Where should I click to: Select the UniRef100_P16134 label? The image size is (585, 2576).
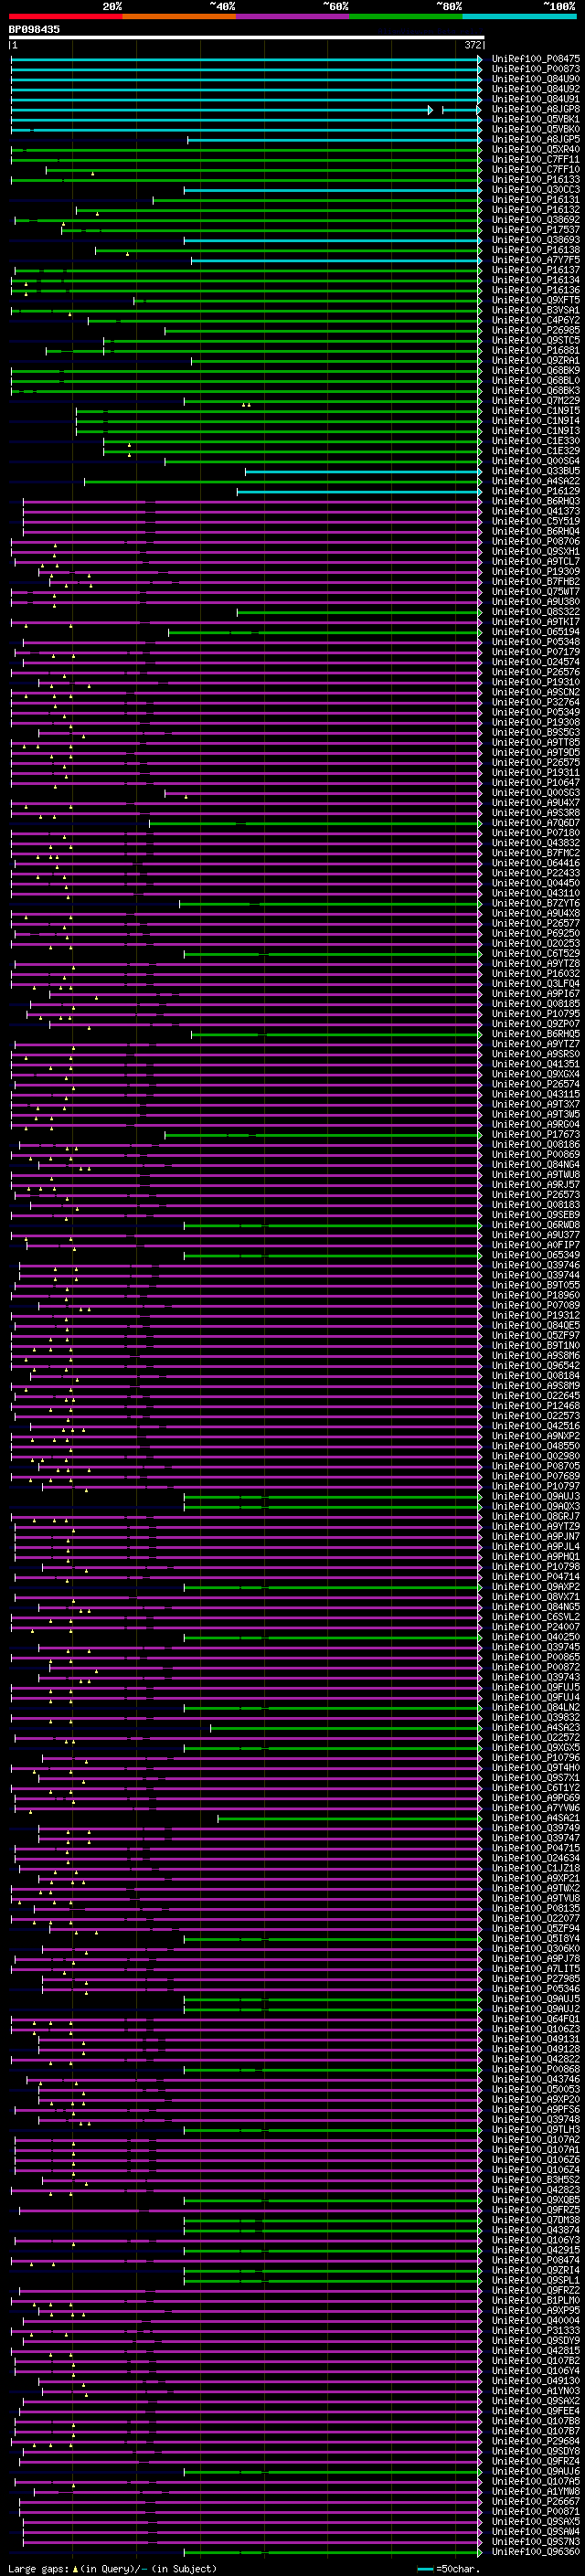pos(535,280)
